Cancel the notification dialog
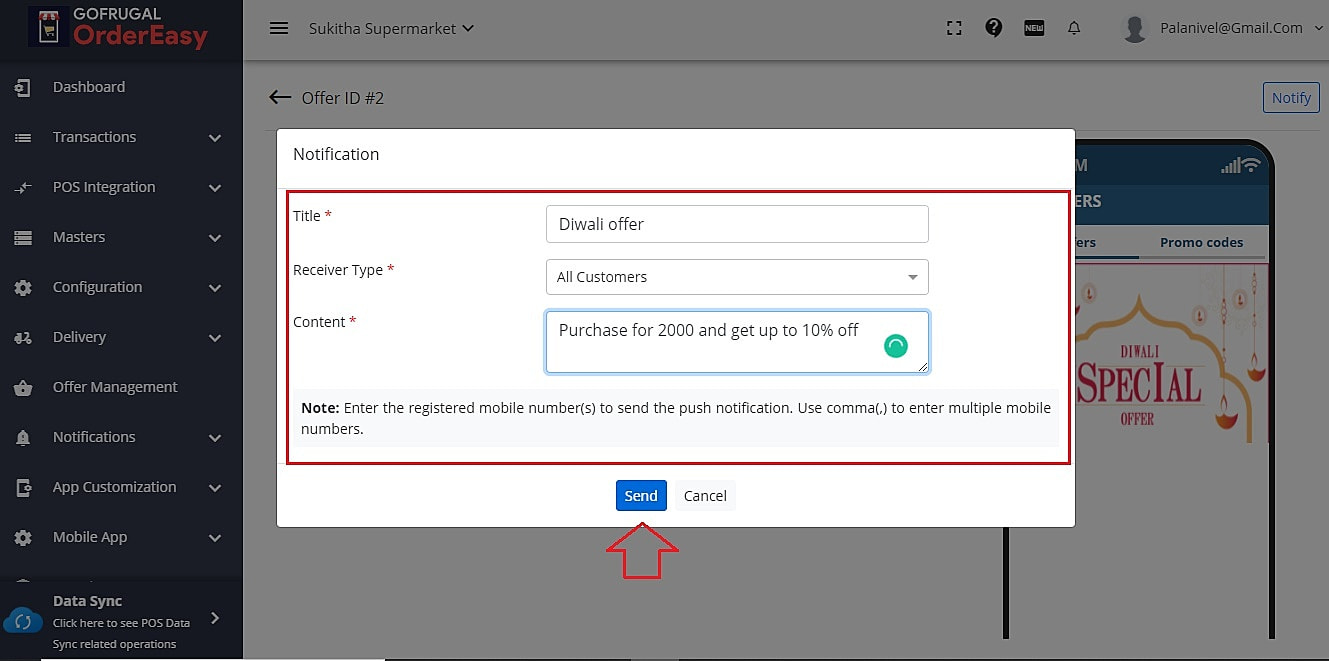Viewport: 1329px width, 661px height. [705, 496]
